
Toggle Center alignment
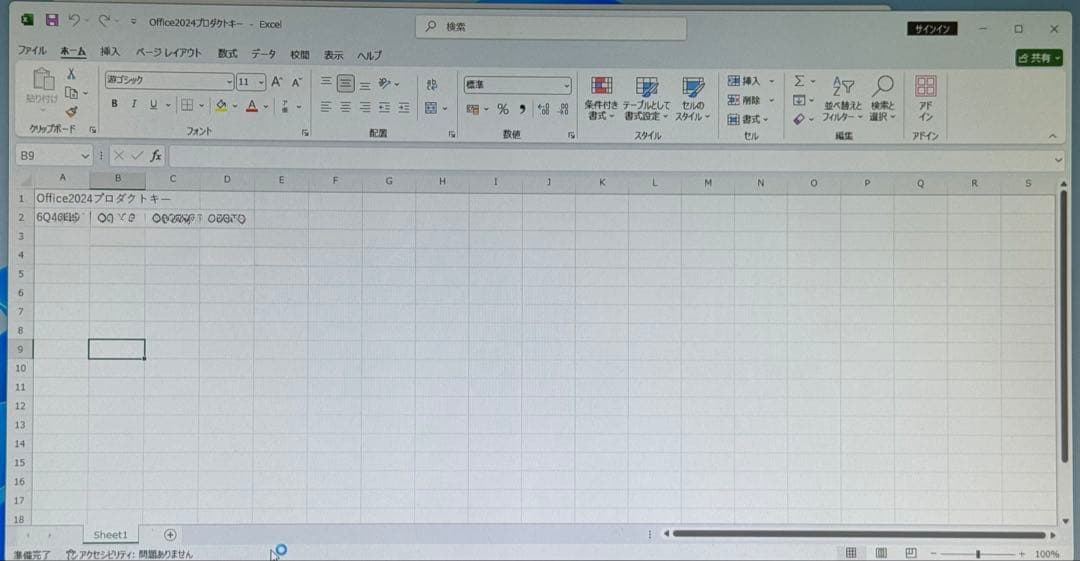point(346,108)
